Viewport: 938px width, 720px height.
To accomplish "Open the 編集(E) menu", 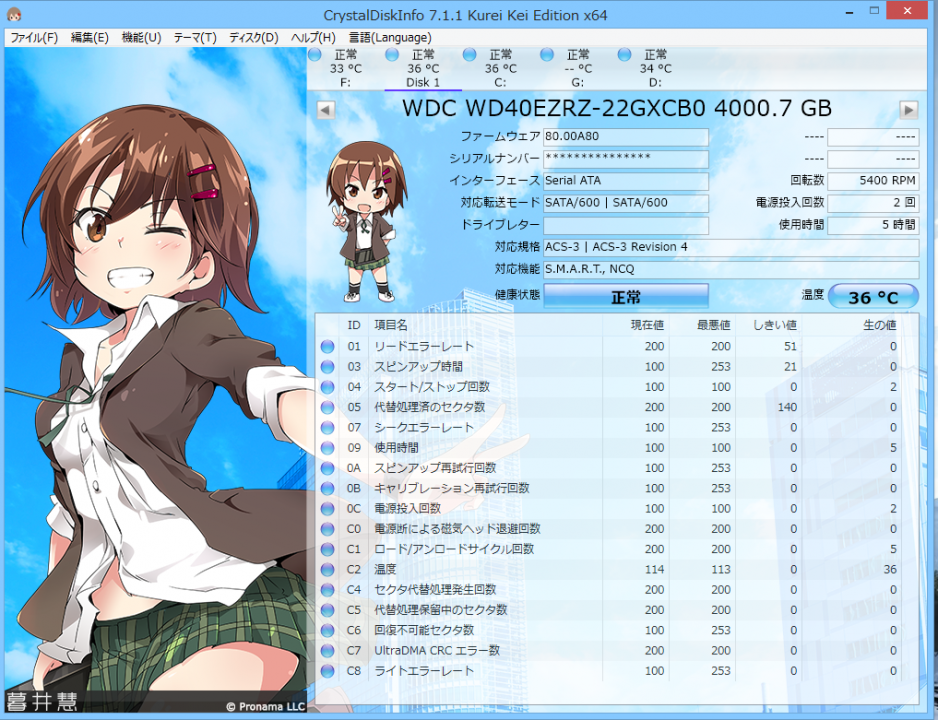I will [x=90, y=38].
